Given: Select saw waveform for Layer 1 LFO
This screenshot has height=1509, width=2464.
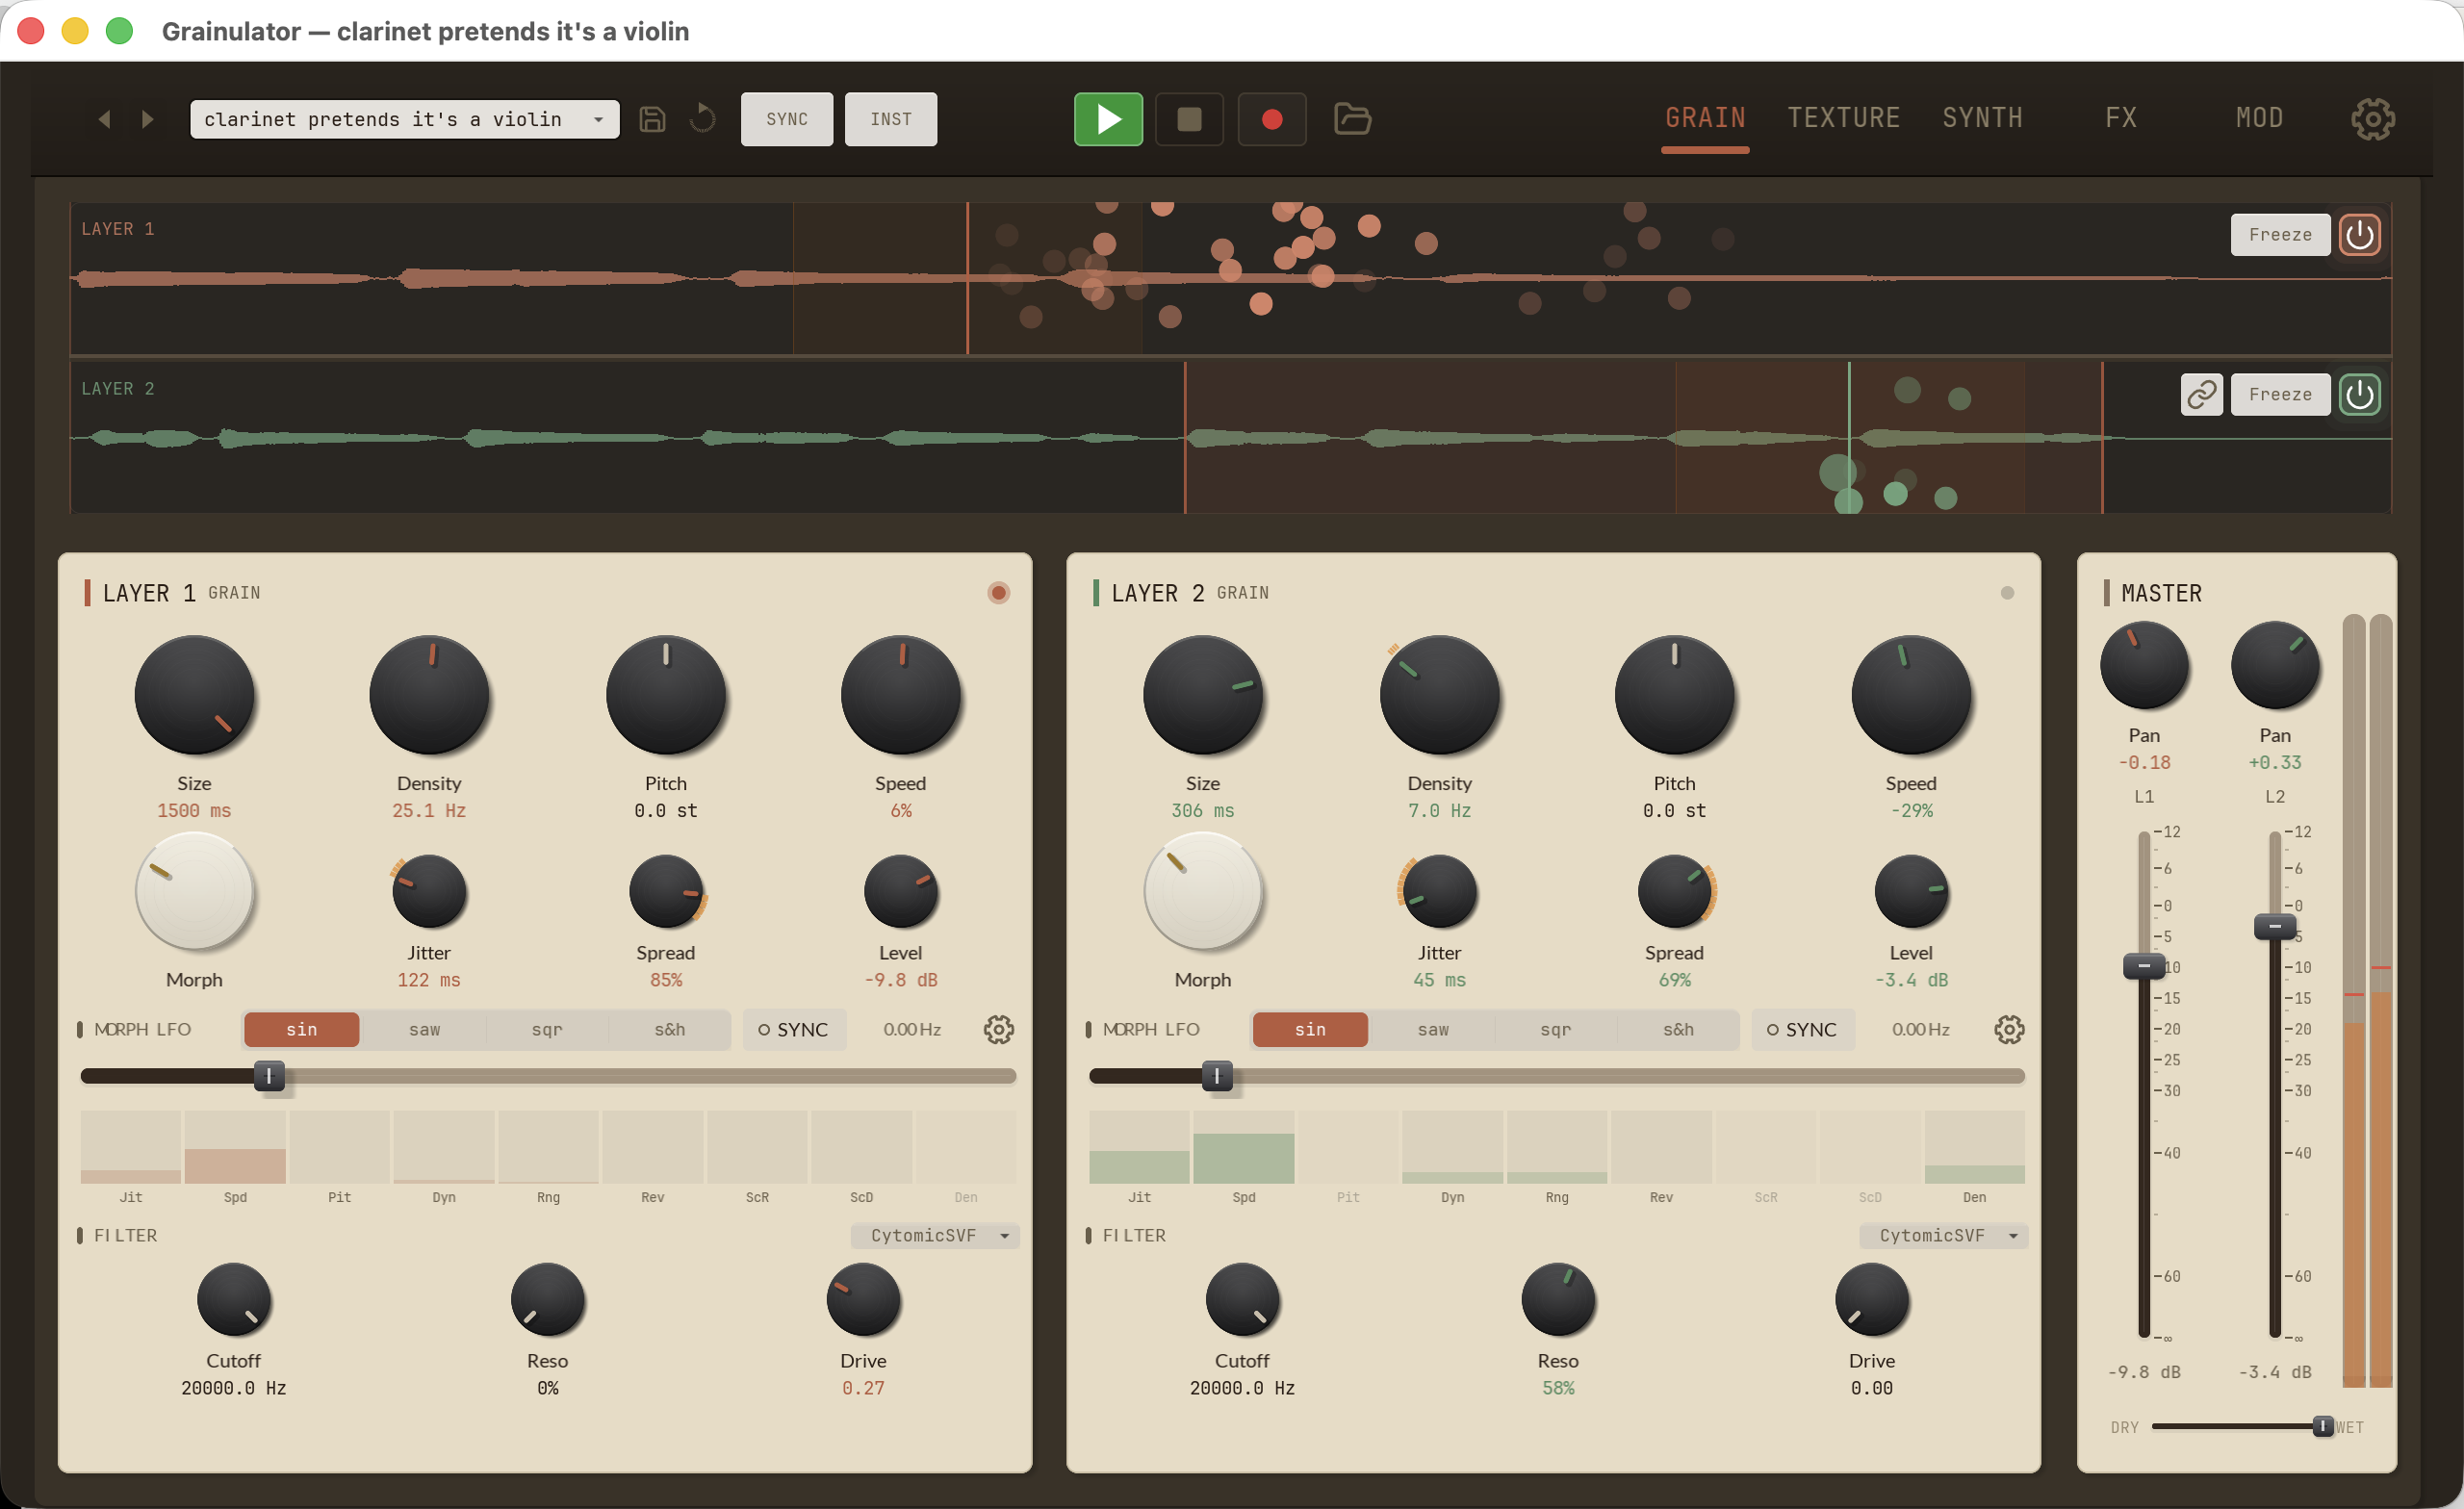Looking at the screenshot, I should pyautogui.click(x=424, y=1029).
